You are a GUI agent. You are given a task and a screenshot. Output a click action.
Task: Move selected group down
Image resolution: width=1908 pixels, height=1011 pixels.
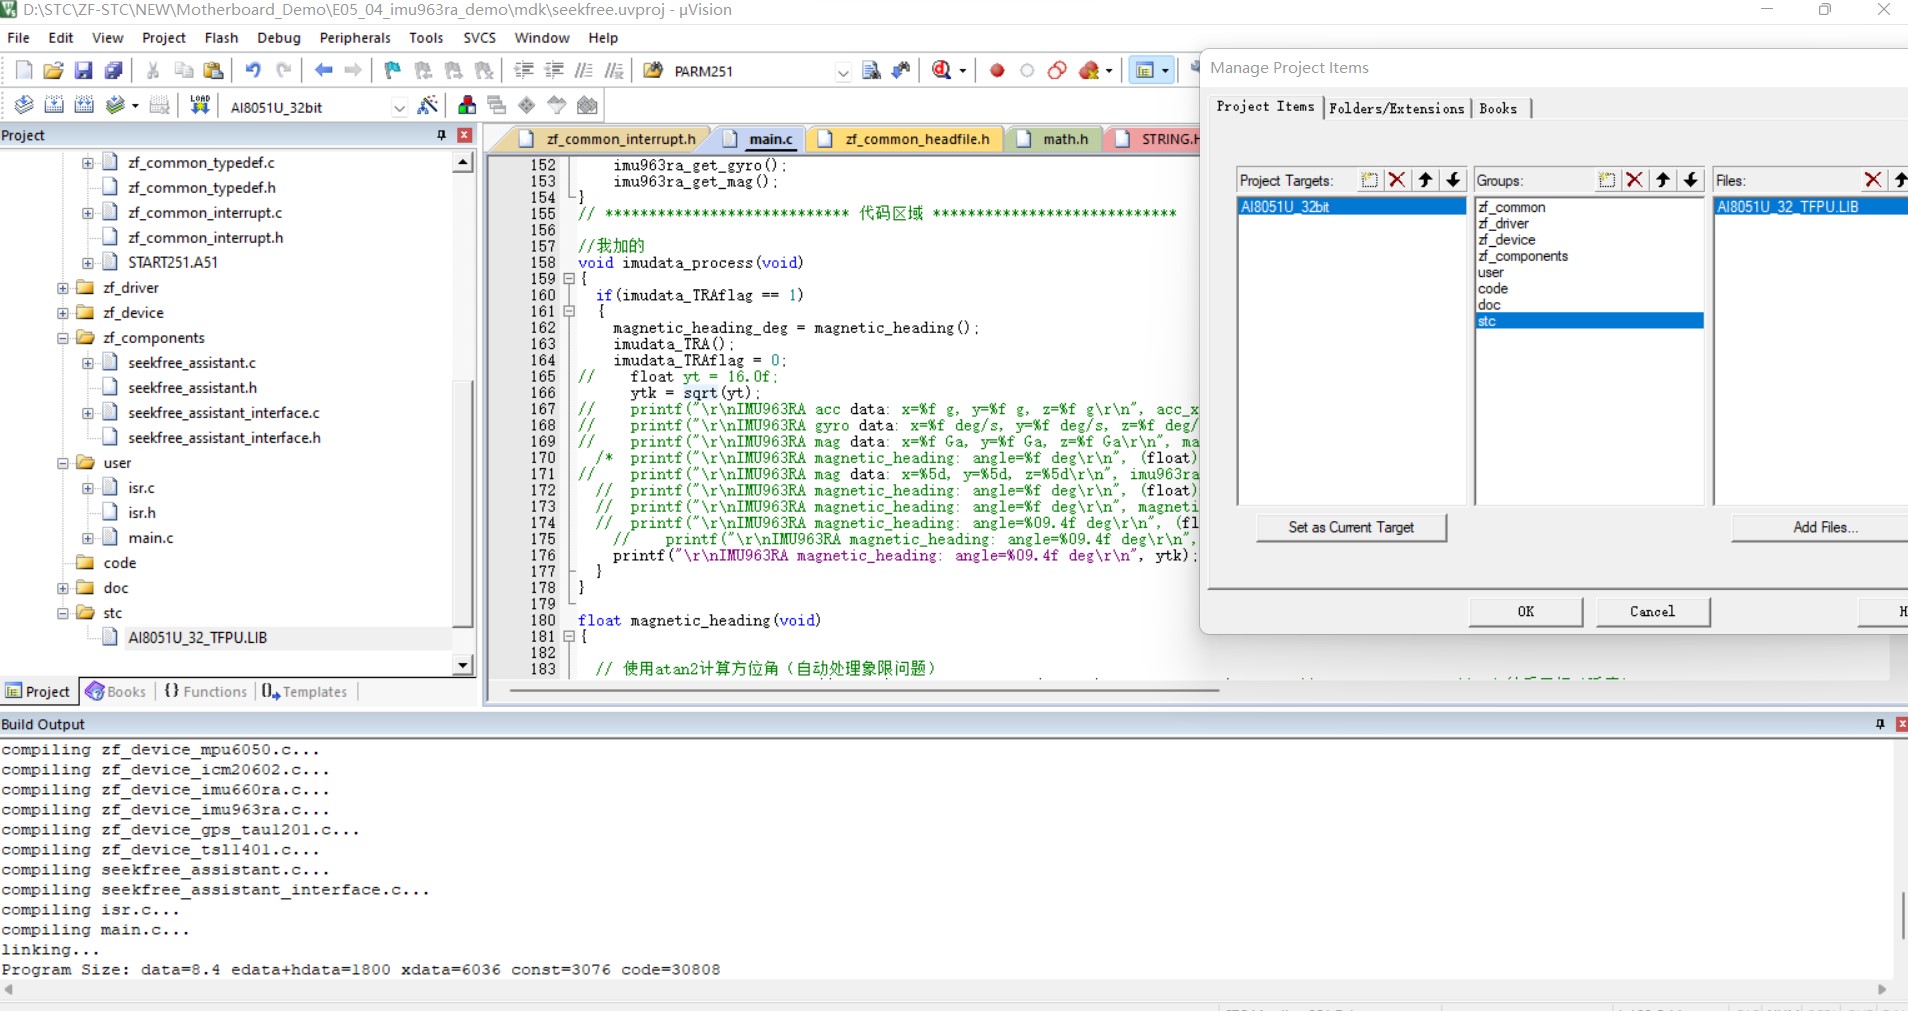tap(1691, 180)
